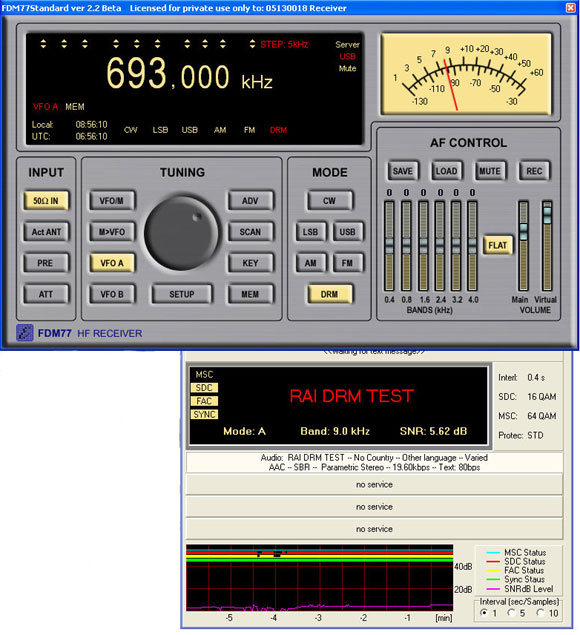
Task: Click the VFO/M tuning button
Action: (112, 201)
